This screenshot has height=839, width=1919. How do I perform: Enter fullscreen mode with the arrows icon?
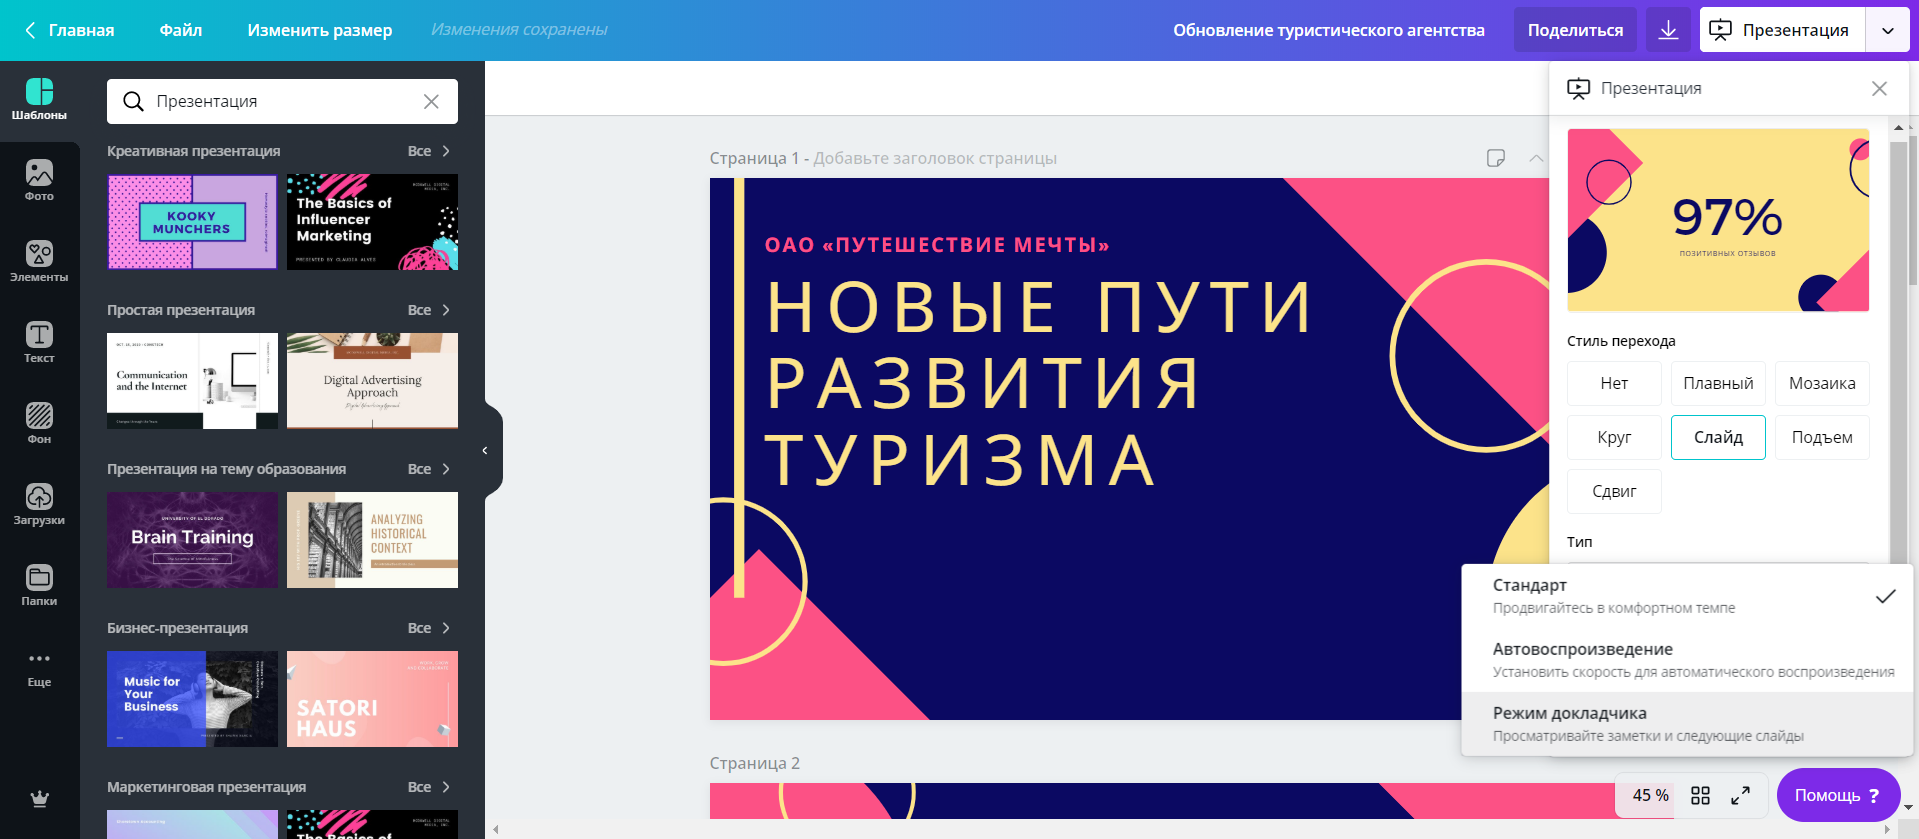tap(1740, 796)
